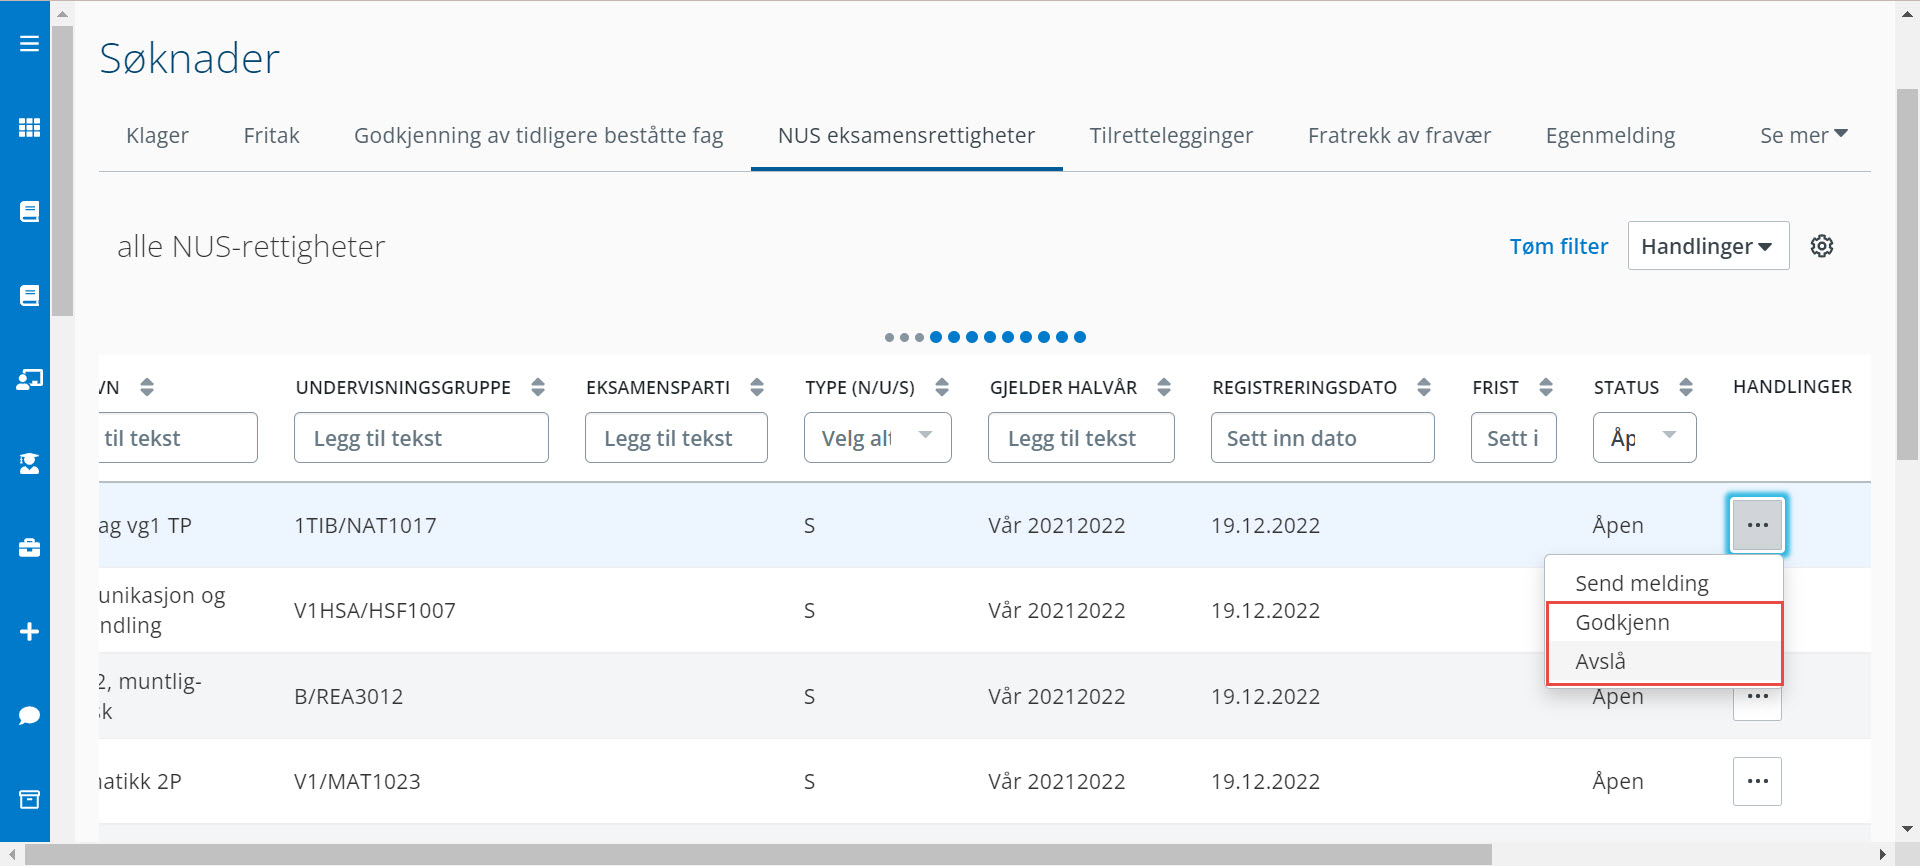The image size is (1920, 866).
Task: Open the chat bubble sidebar icon
Action: [x=29, y=715]
